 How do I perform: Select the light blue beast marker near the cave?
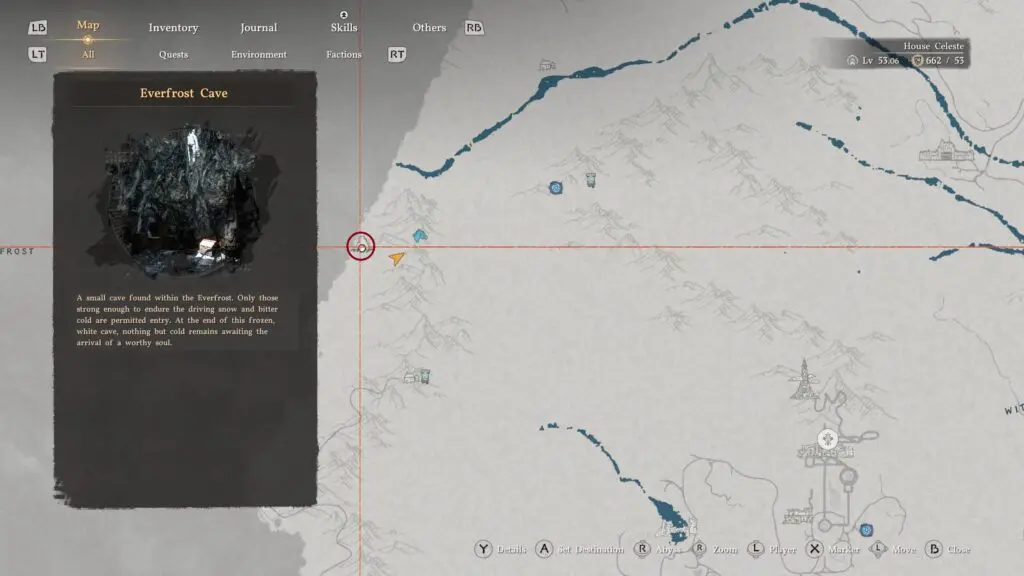tap(420, 236)
